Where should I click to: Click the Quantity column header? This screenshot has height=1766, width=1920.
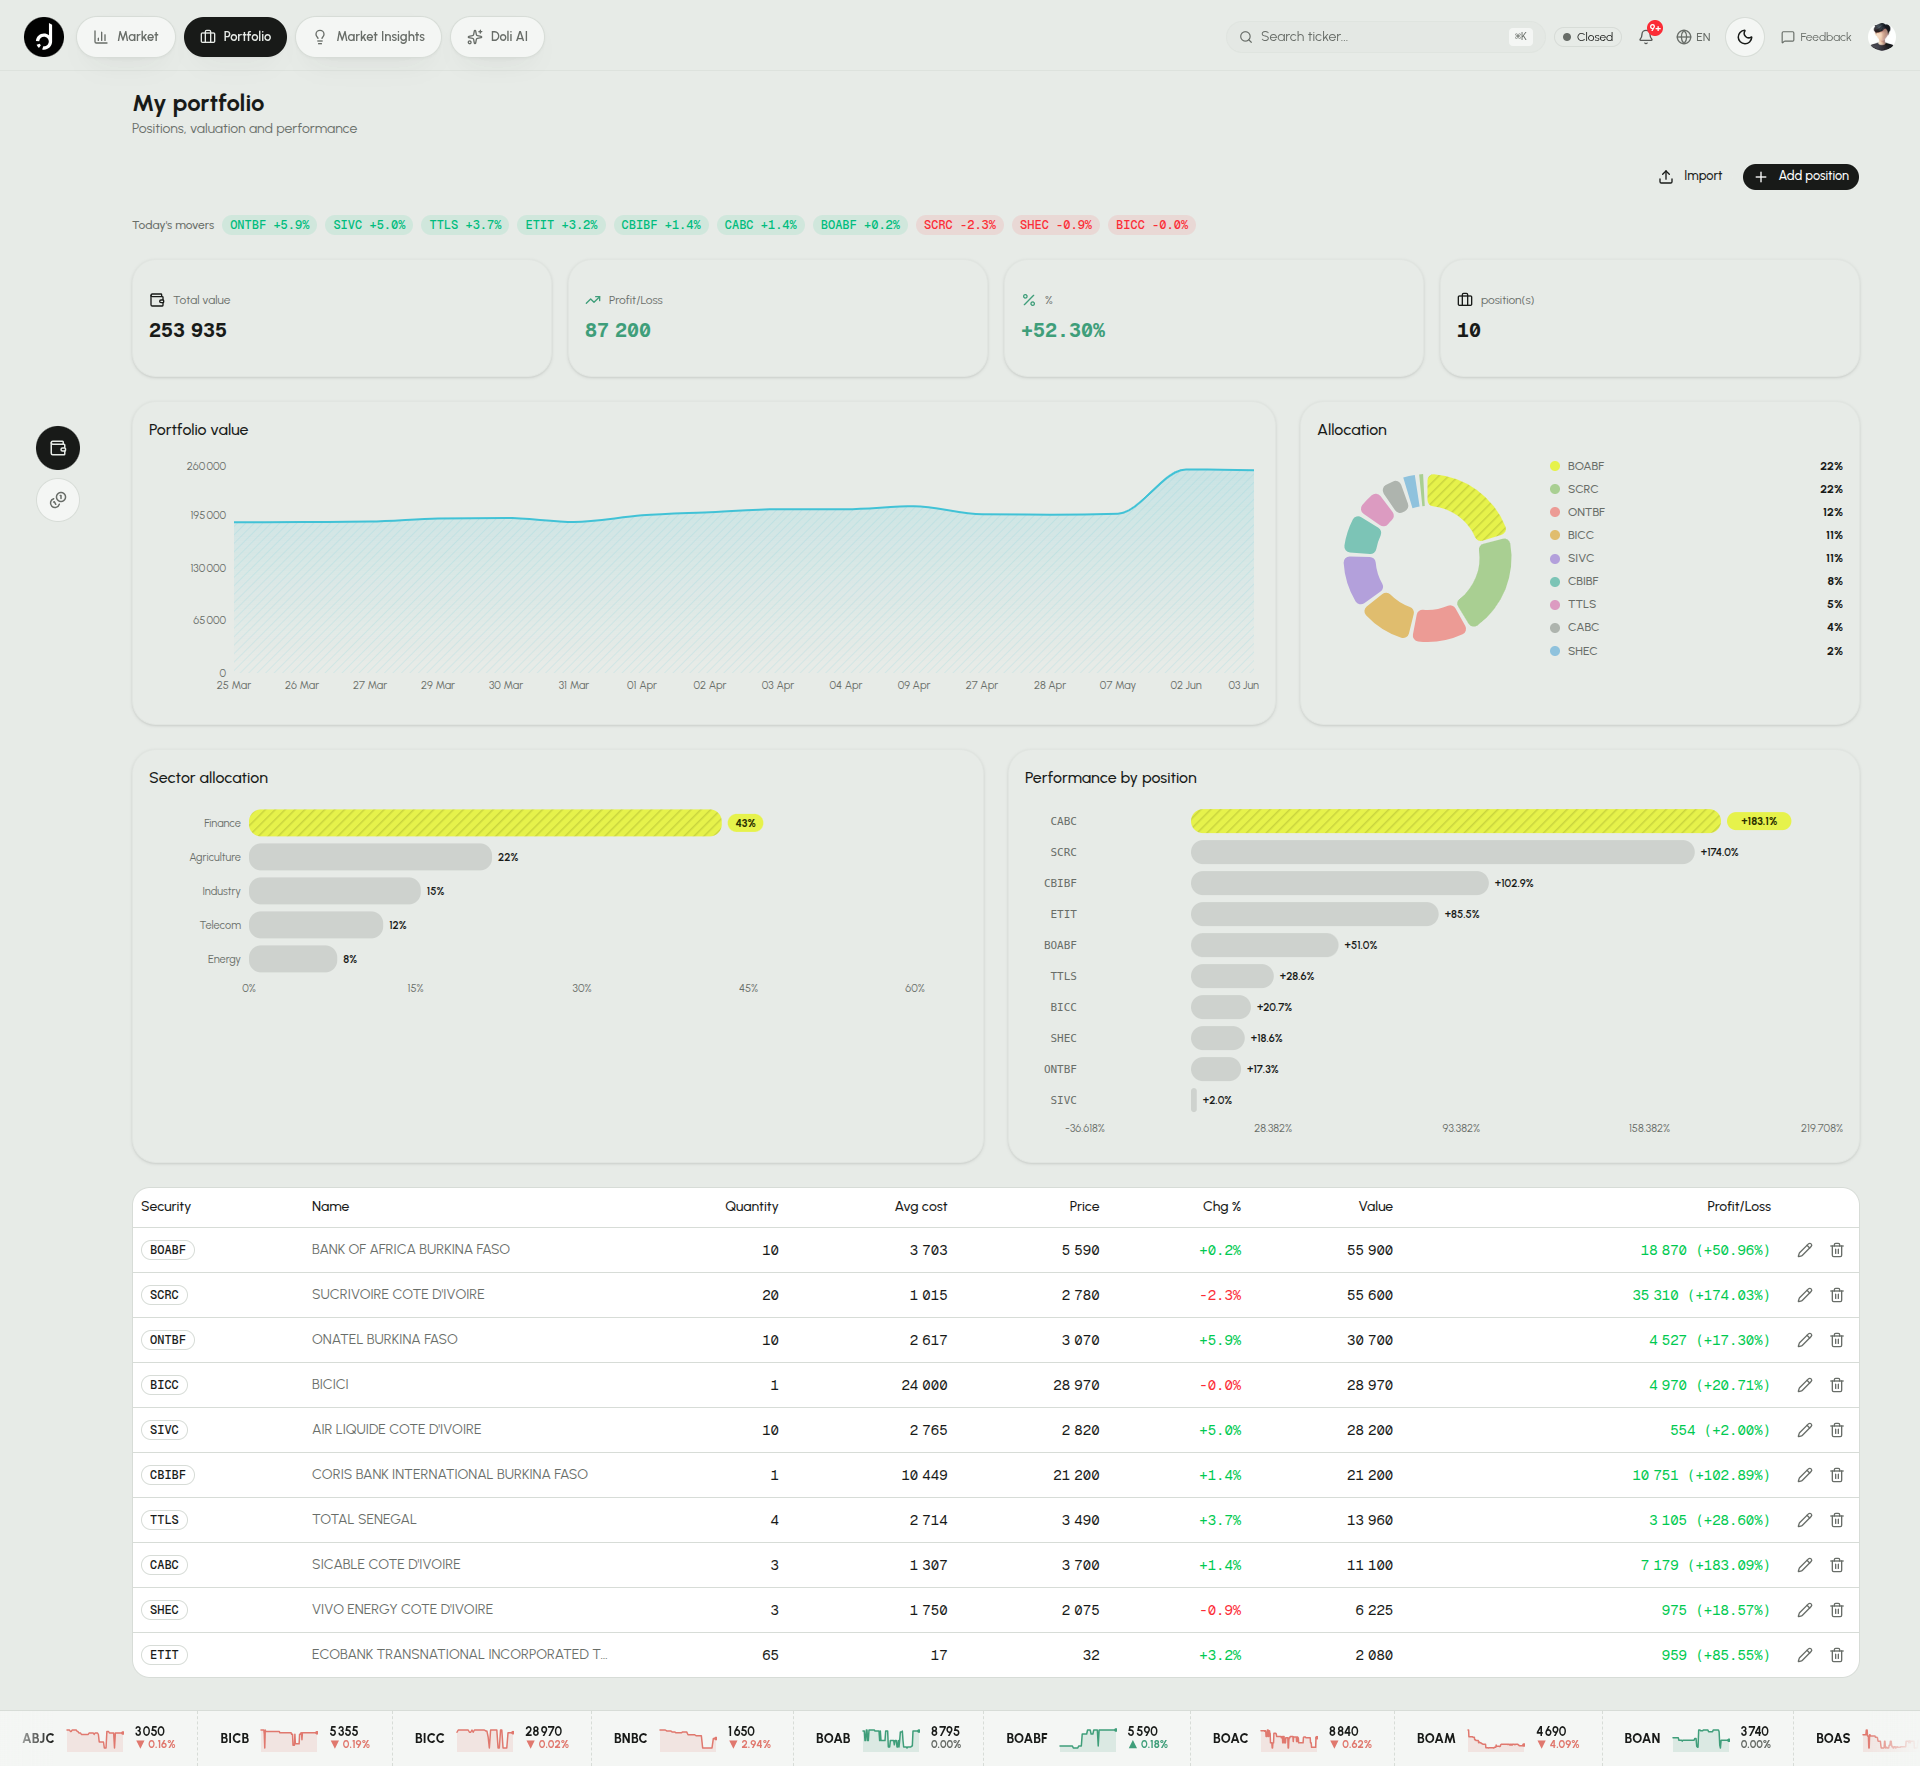coord(752,1207)
